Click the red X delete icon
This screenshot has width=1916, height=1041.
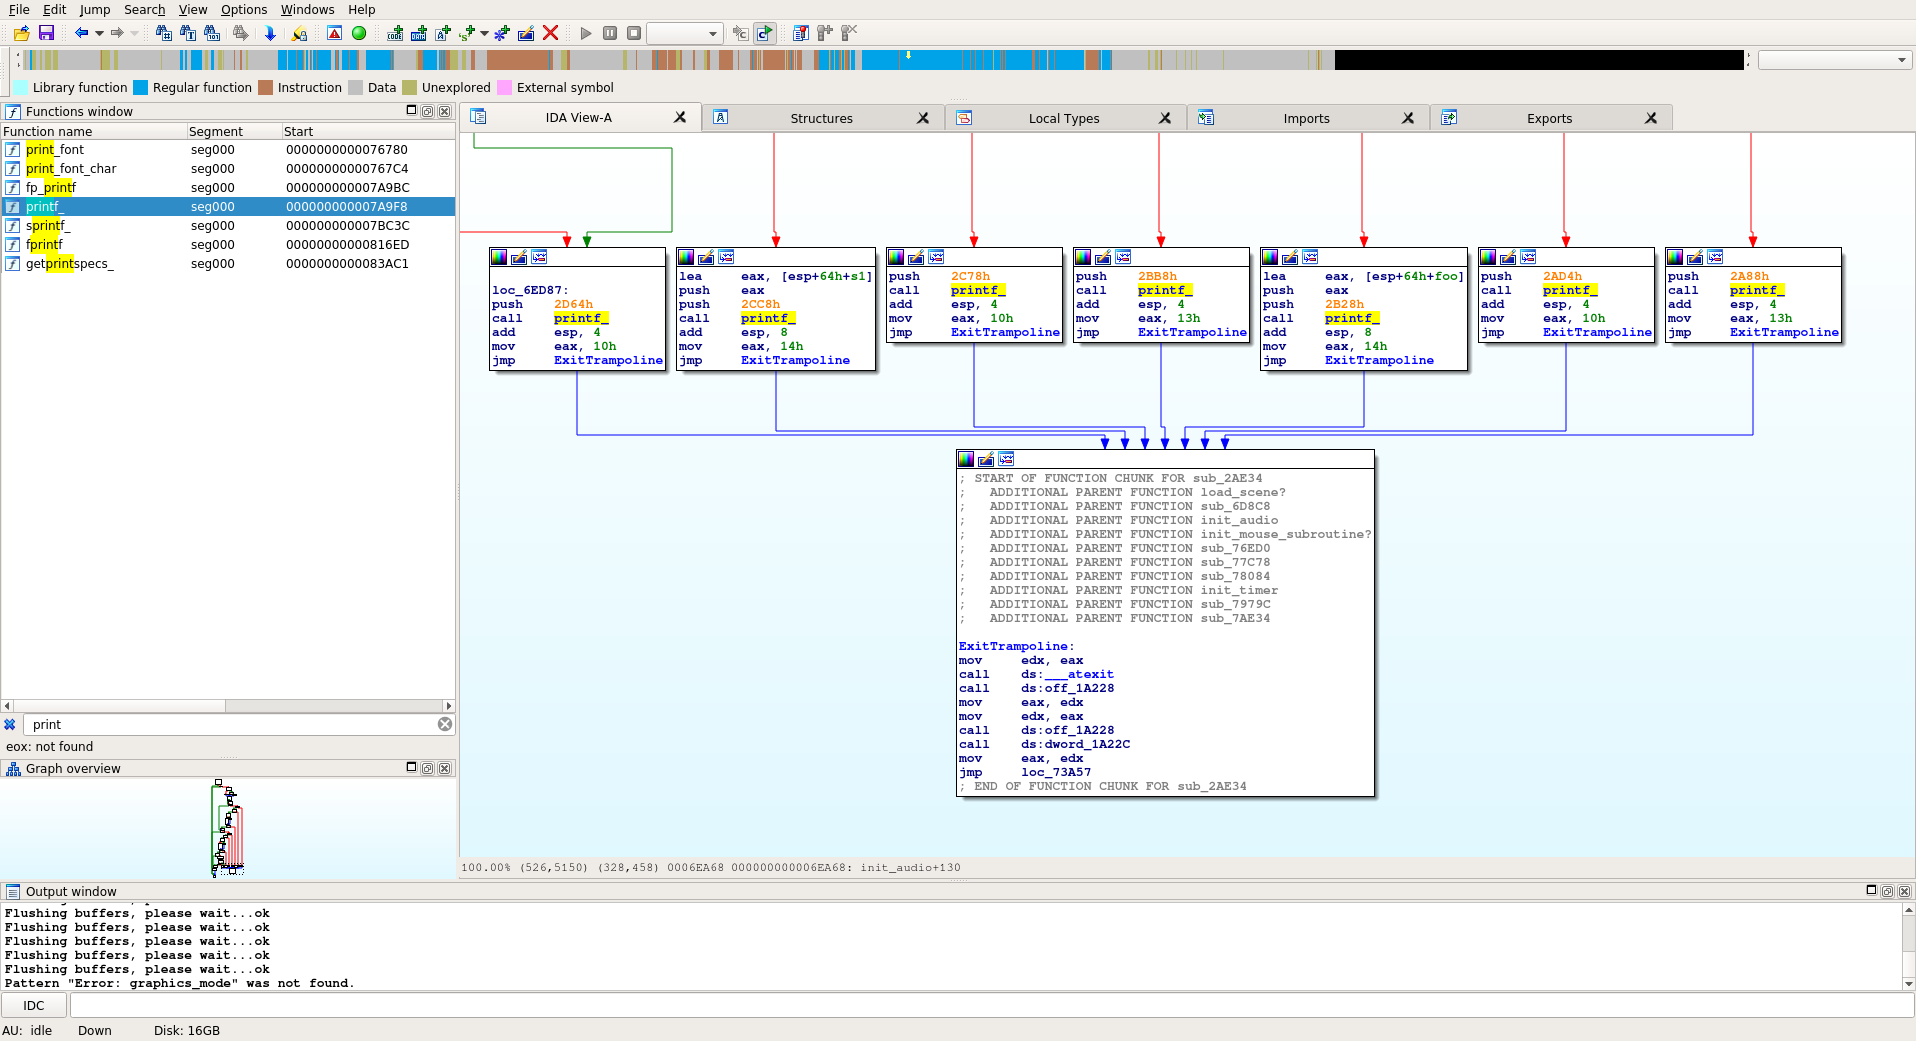[550, 33]
